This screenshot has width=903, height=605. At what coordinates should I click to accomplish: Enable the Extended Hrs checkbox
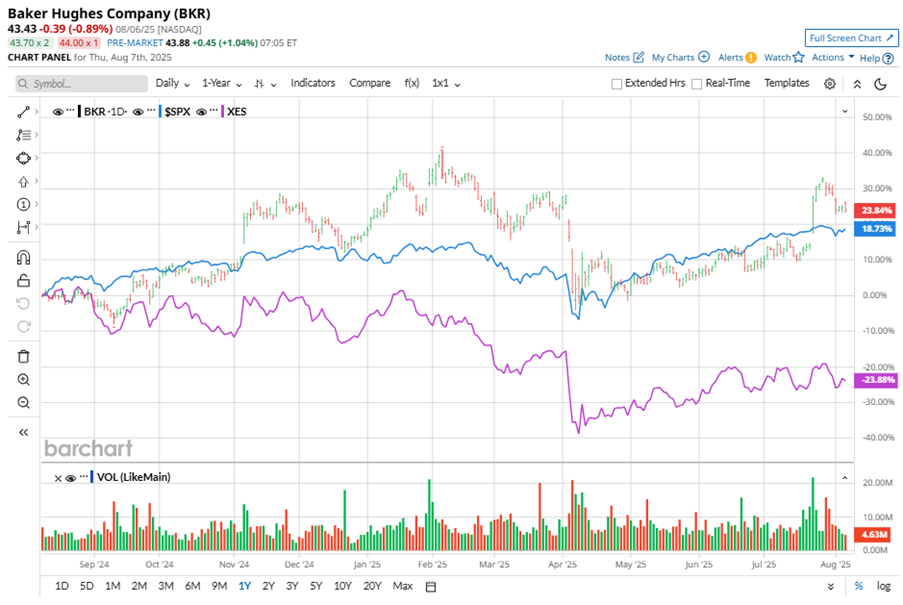click(616, 84)
